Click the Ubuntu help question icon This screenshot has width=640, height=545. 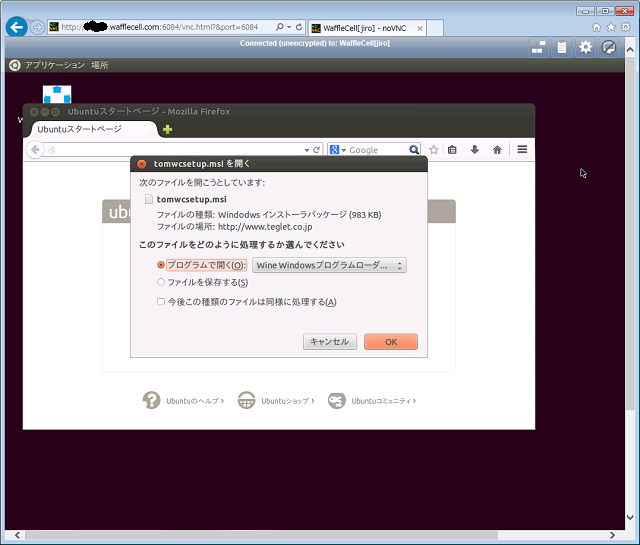coord(151,400)
